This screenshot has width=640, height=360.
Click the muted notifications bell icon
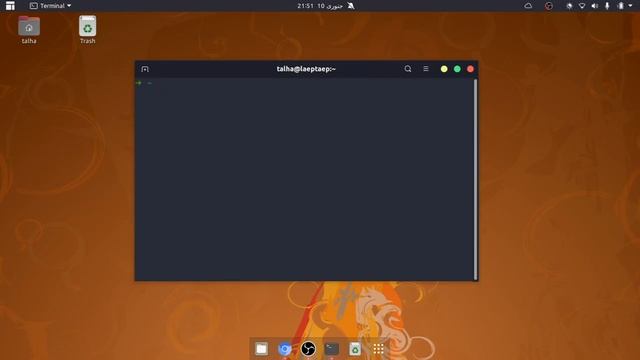pyautogui.click(x=351, y=6)
